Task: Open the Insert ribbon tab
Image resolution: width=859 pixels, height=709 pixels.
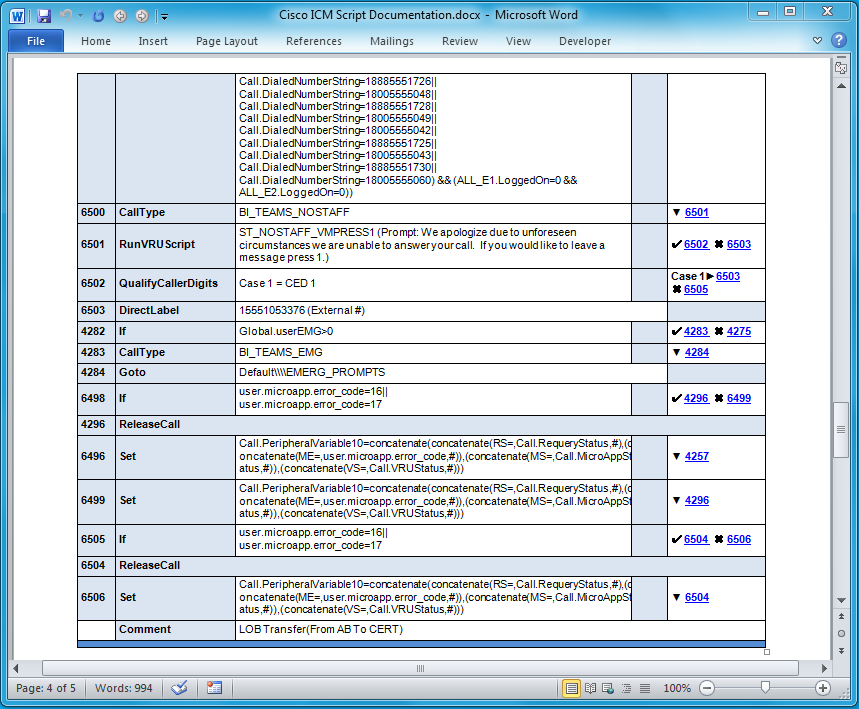Action: [x=153, y=41]
